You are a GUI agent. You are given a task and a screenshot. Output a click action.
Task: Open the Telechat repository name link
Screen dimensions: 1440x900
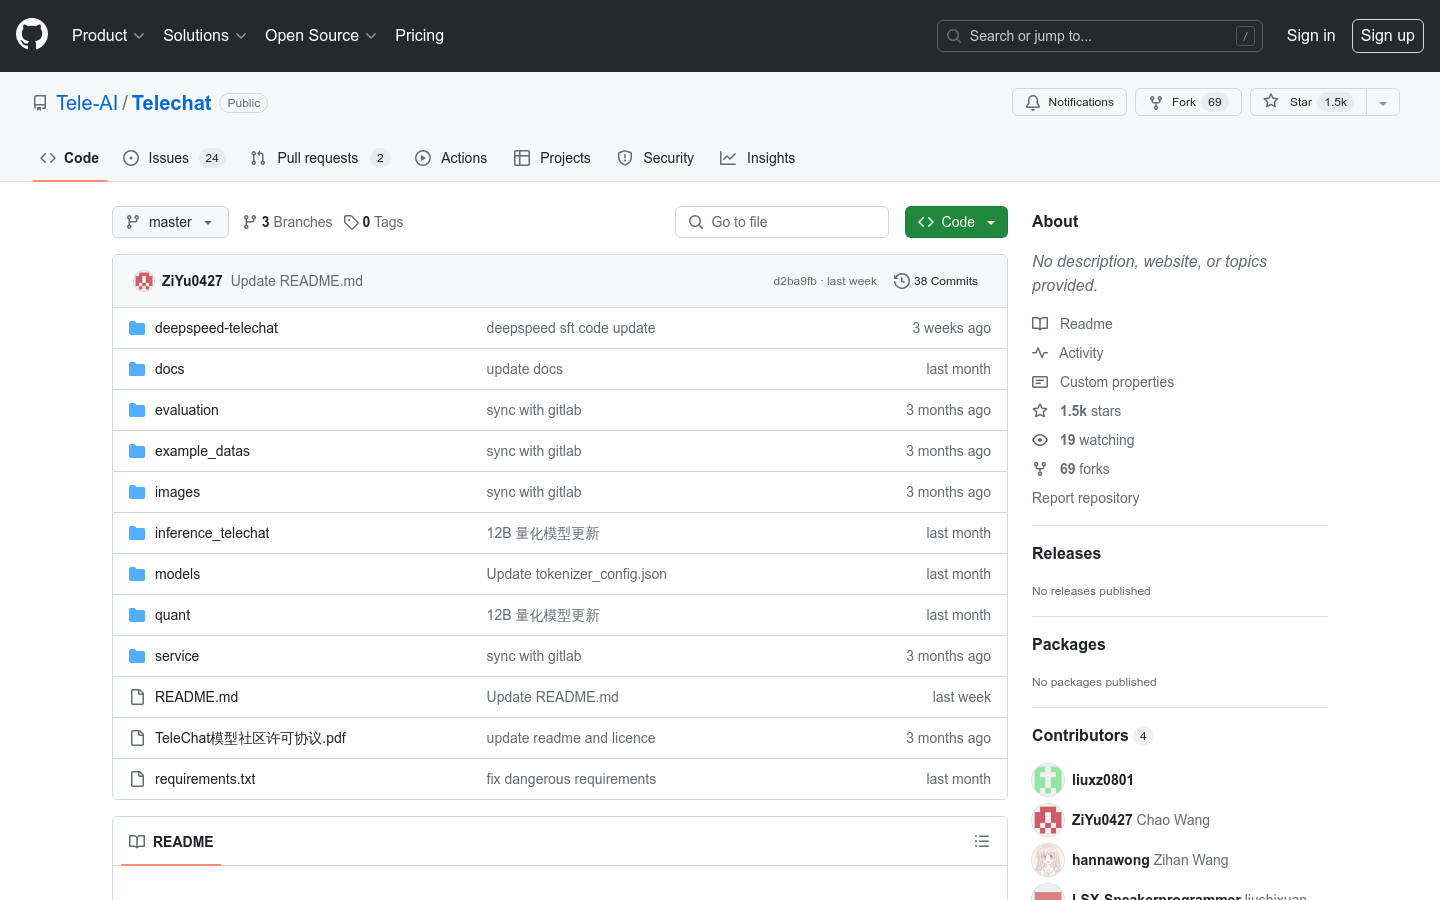tap(172, 103)
